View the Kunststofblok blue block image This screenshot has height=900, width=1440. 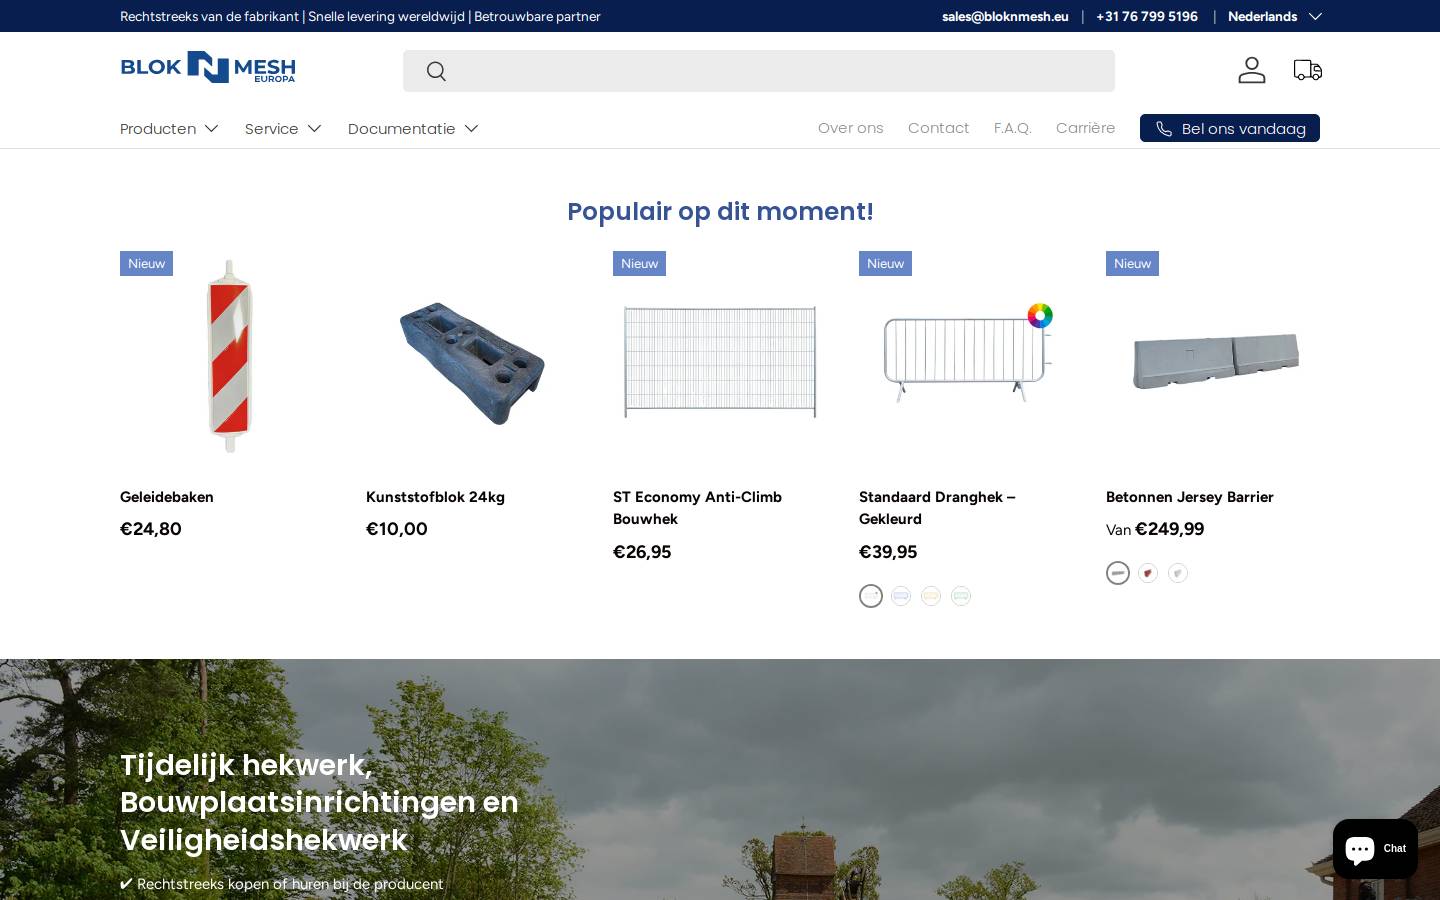tap(472, 362)
